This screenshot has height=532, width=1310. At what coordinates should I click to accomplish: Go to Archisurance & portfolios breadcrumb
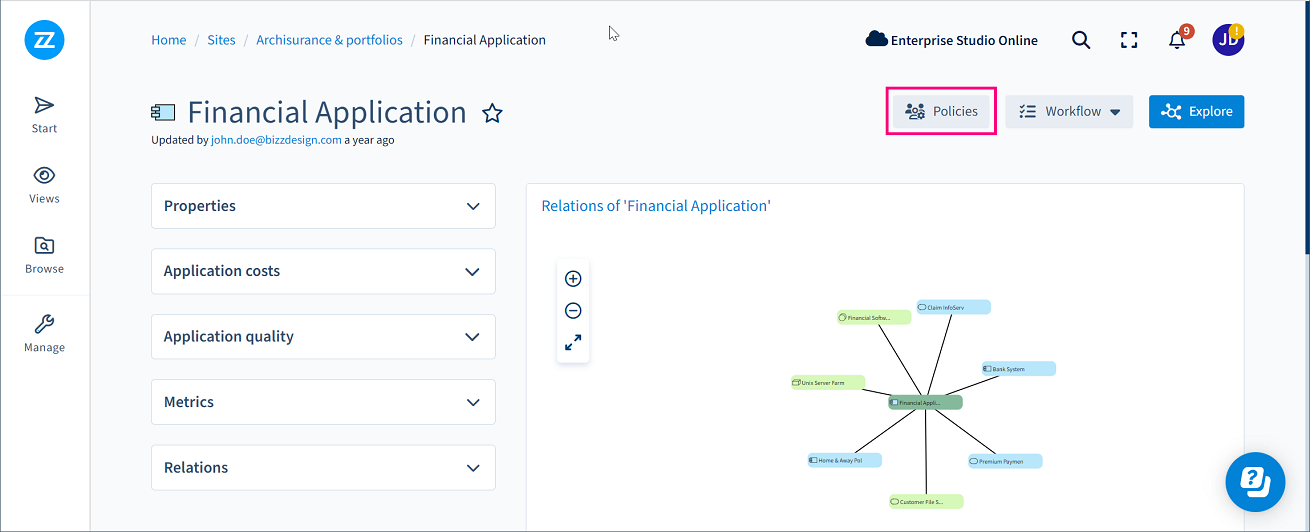coord(329,40)
